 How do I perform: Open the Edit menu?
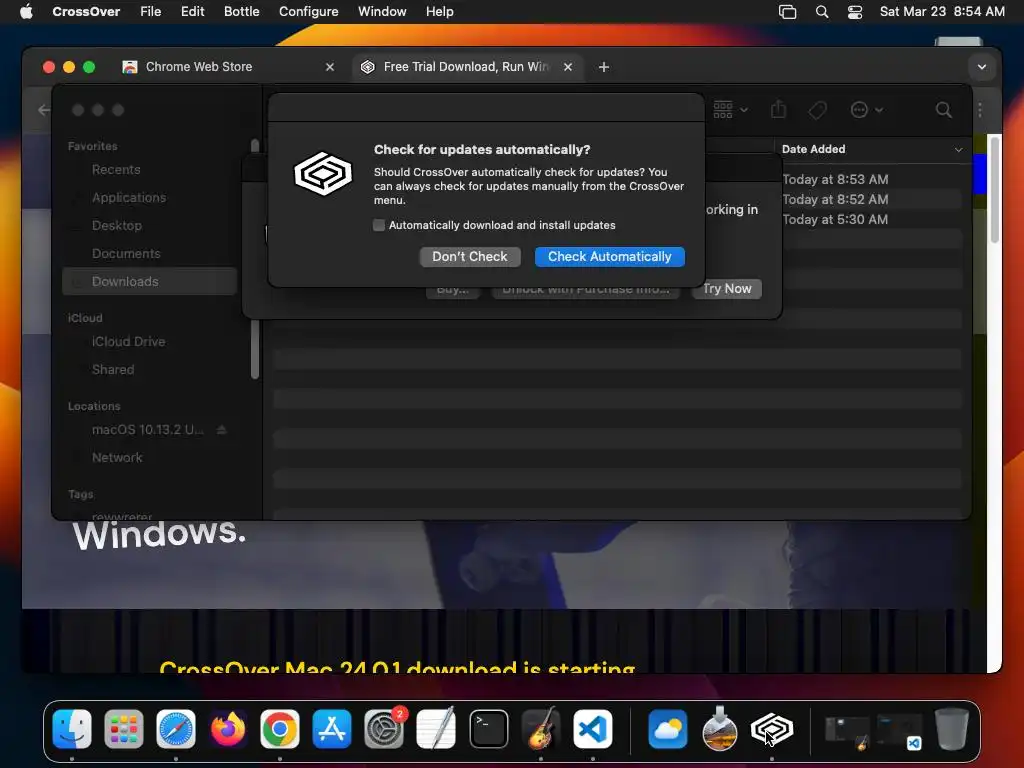193,12
